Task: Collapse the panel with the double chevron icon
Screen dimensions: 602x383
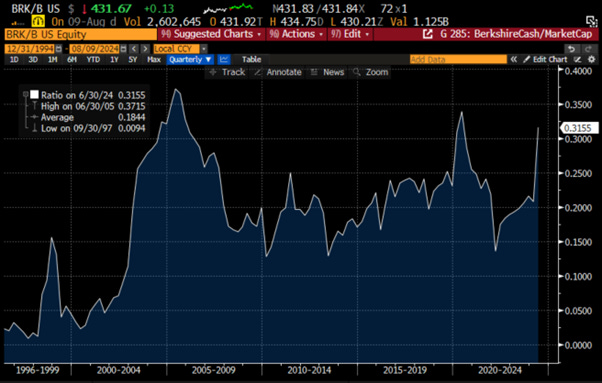Action: coord(513,59)
